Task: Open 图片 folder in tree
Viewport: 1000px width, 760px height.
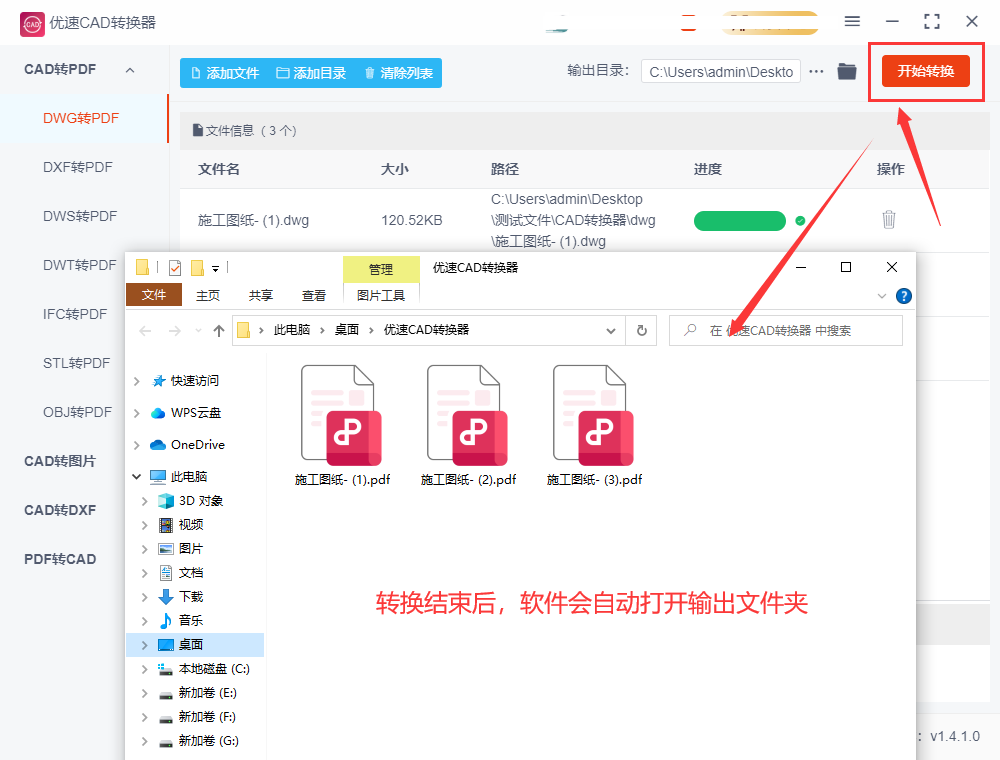Action: click(190, 548)
